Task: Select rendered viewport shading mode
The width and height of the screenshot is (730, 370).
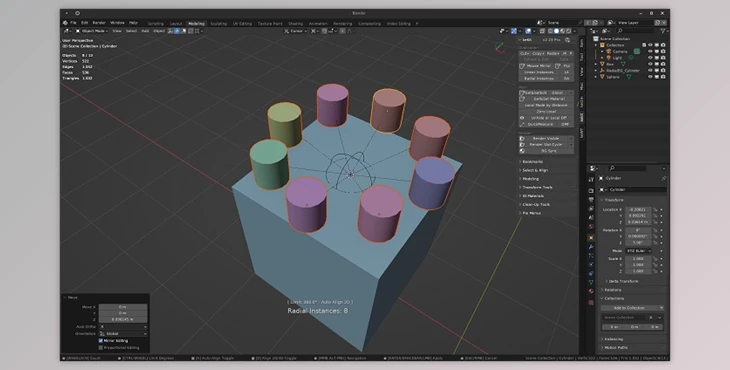Action: [x=568, y=31]
